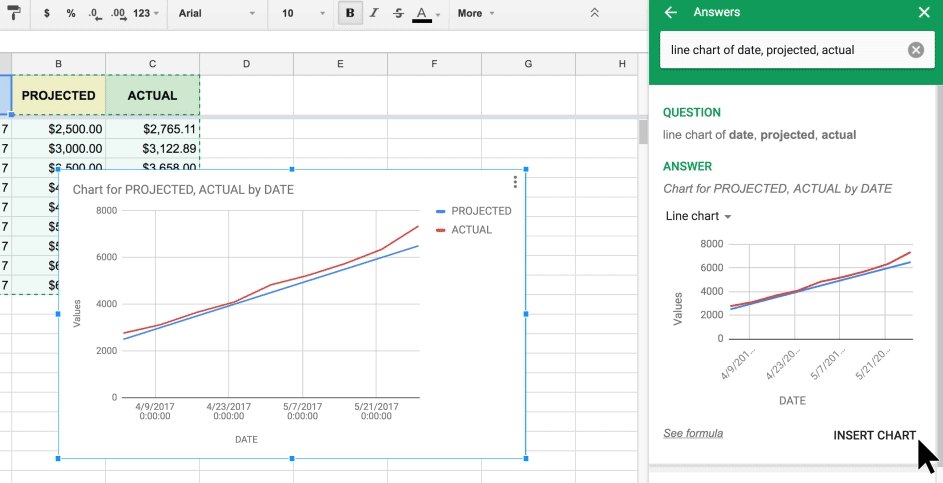Open the text color picker
The image size is (943, 483).
pos(422,13)
